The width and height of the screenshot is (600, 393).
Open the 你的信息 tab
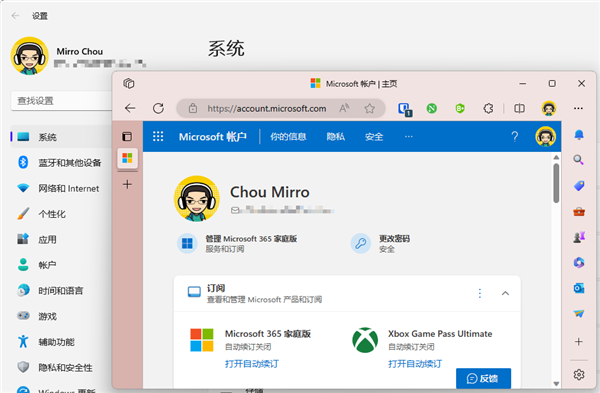coord(288,137)
